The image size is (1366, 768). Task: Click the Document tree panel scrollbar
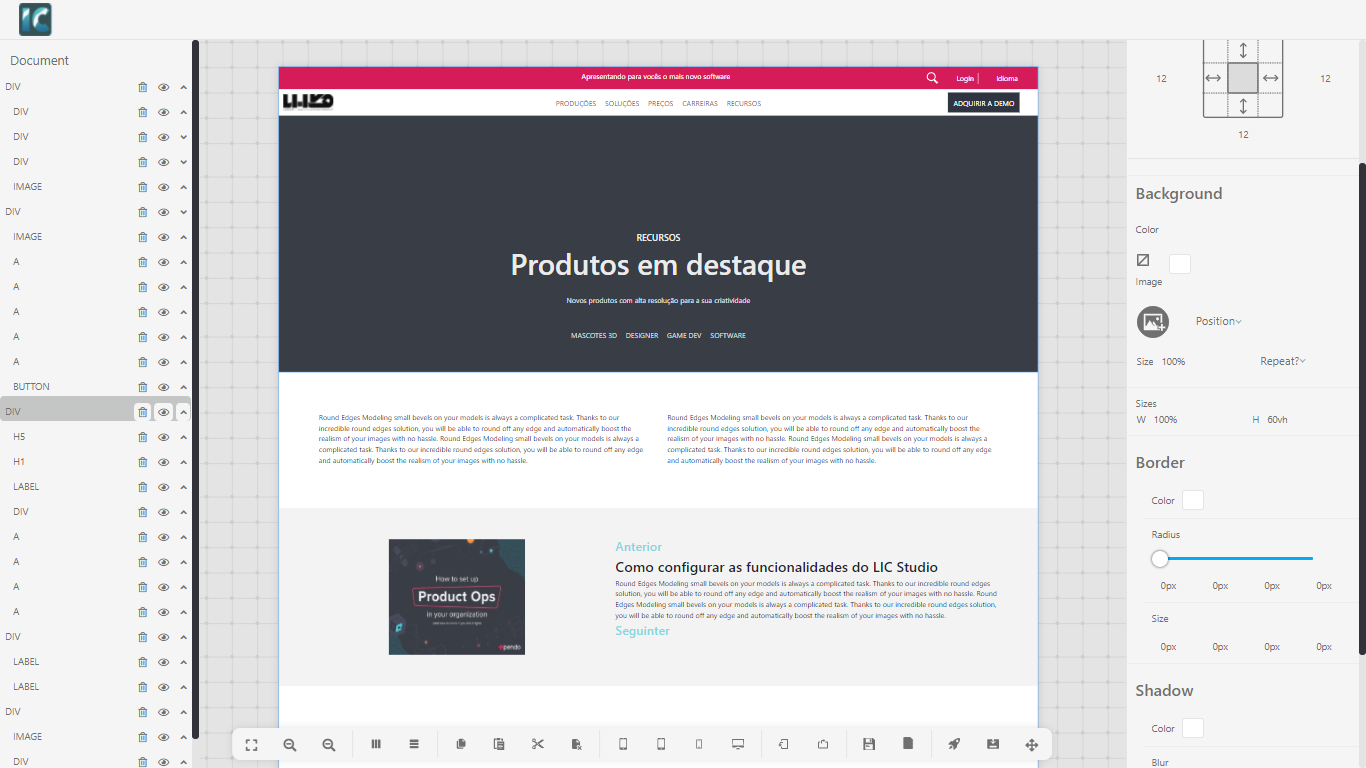(x=196, y=390)
